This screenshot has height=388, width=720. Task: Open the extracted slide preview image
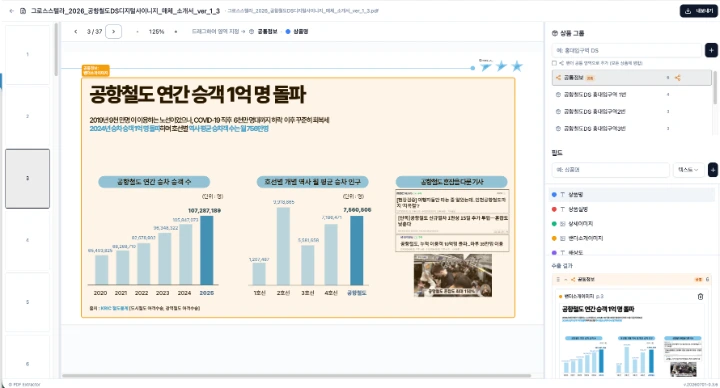tap(631, 340)
